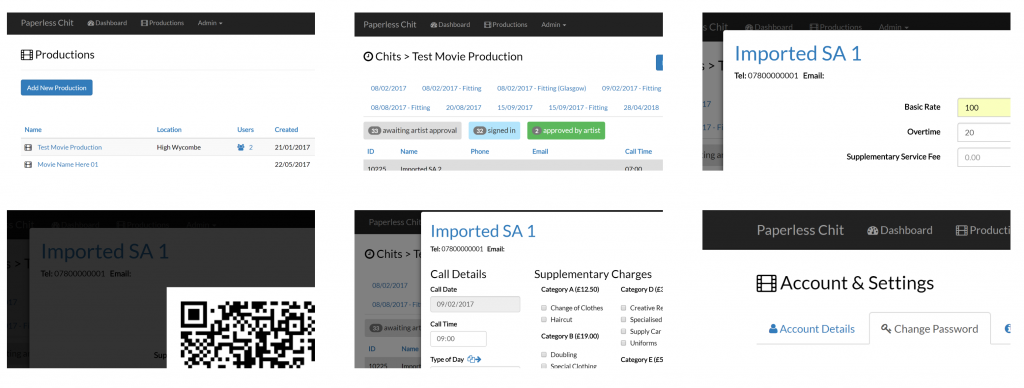Viewport: 1024px width, 388px height.
Task: Click the users icon in Test Movie Production row
Action: click(241, 148)
